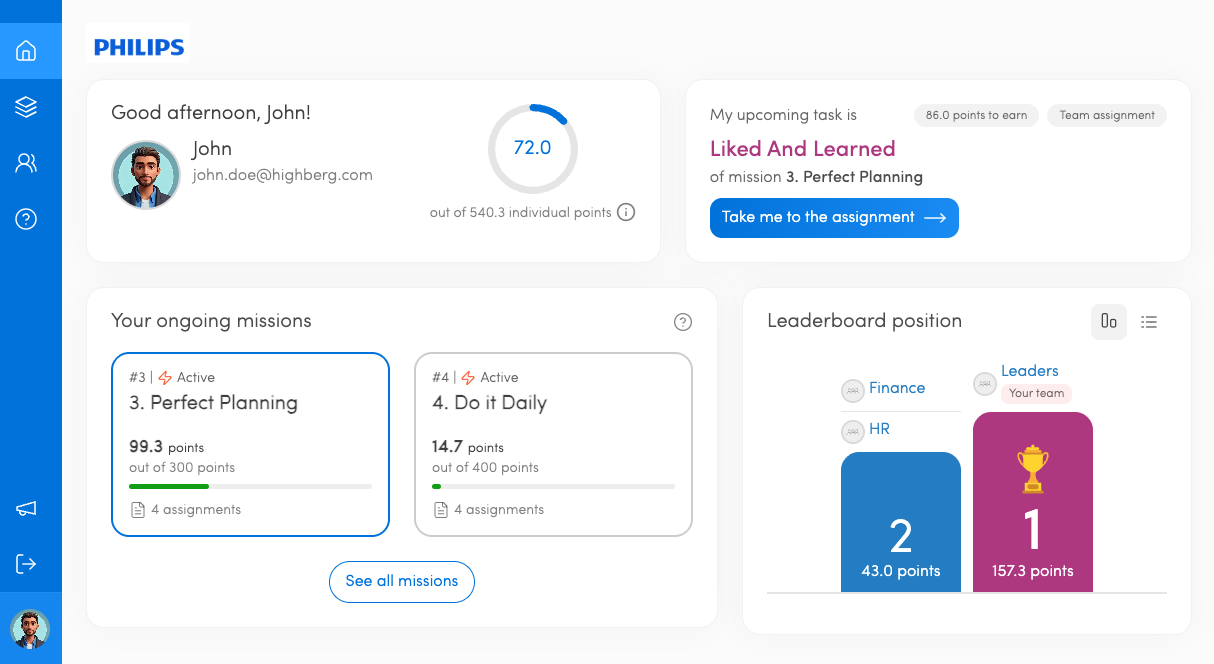Click help icon in ongoing missions card
The height and width of the screenshot is (664, 1214).
coord(683,322)
